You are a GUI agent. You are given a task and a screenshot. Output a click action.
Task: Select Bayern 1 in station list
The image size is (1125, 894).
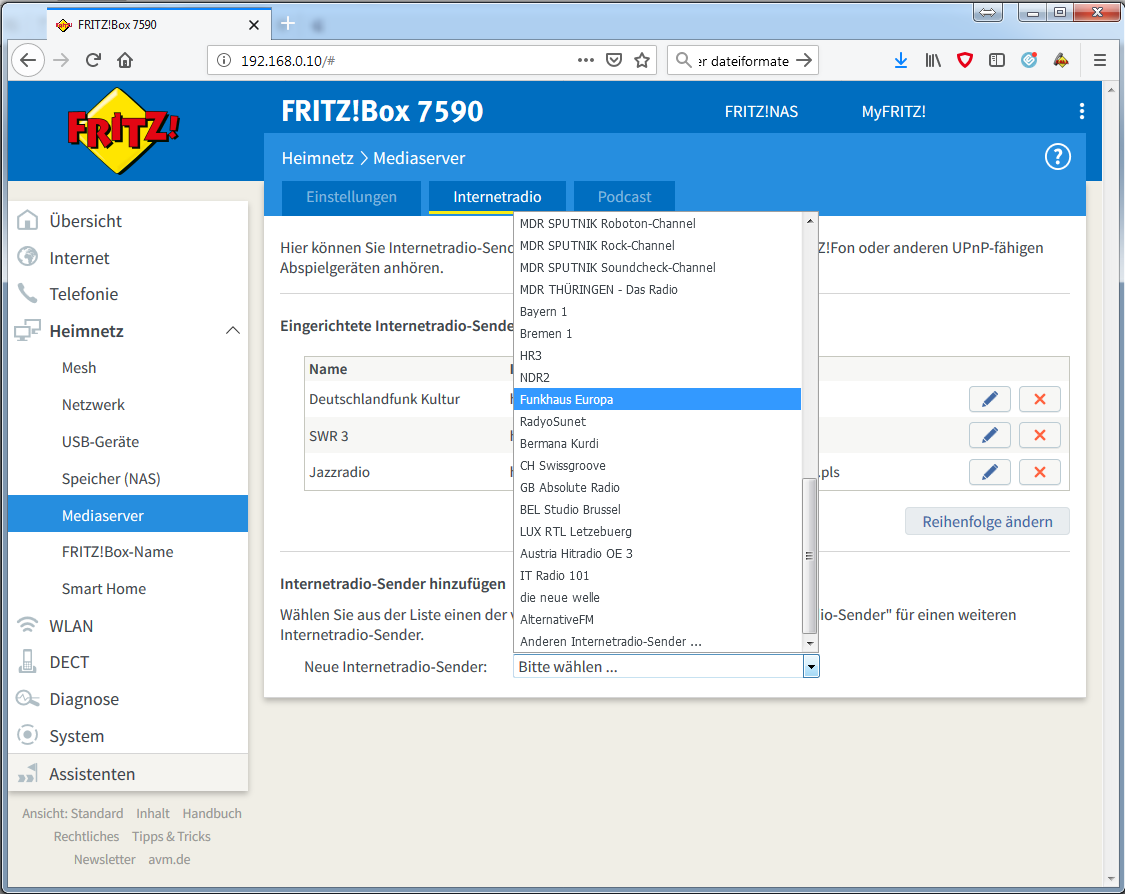657,311
